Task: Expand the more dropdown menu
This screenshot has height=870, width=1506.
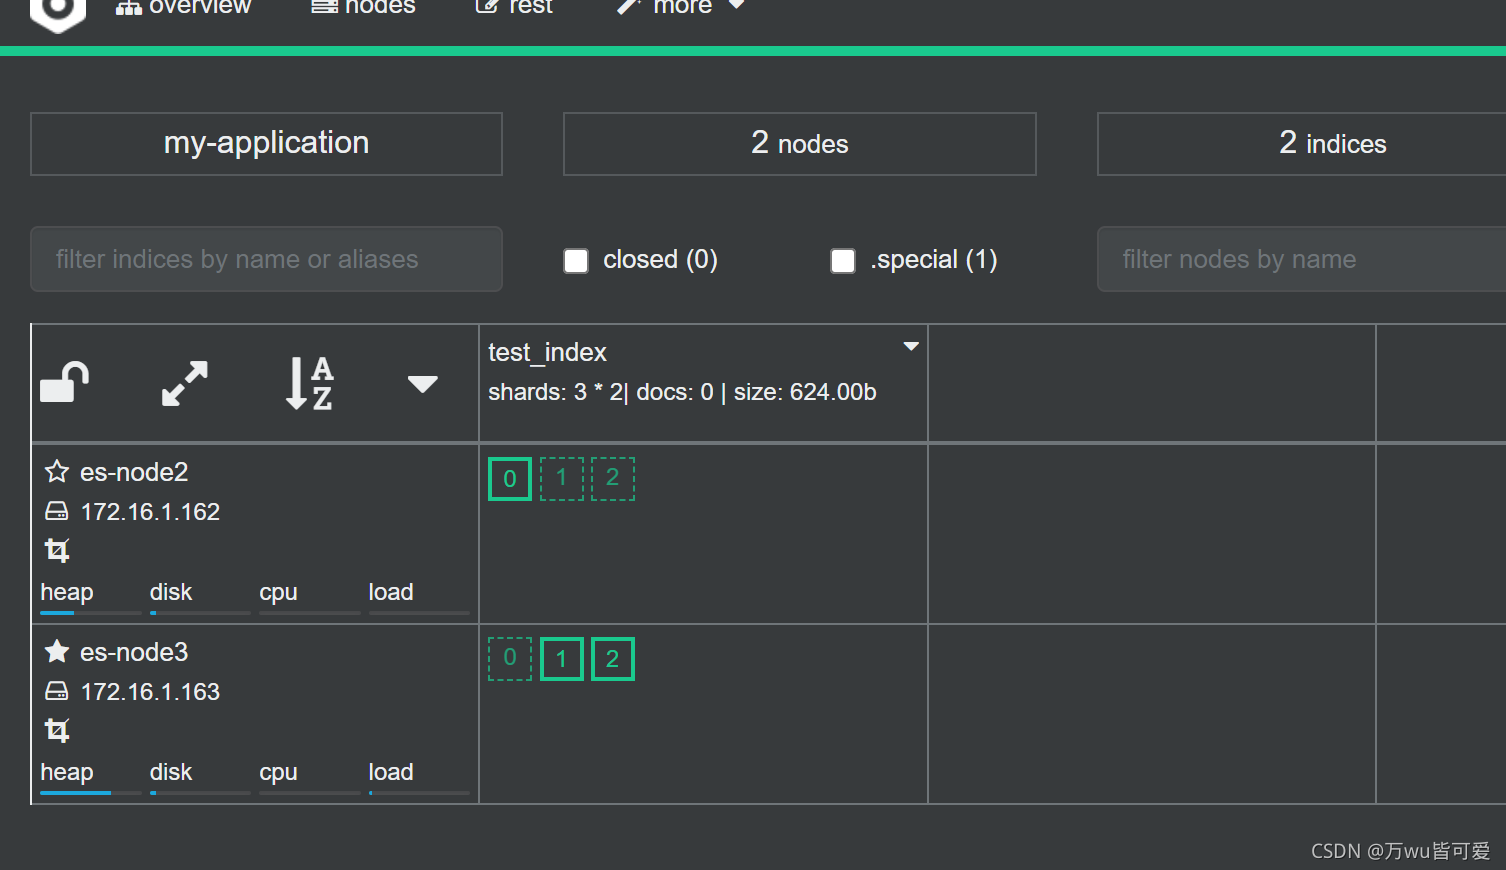Action: point(681,8)
